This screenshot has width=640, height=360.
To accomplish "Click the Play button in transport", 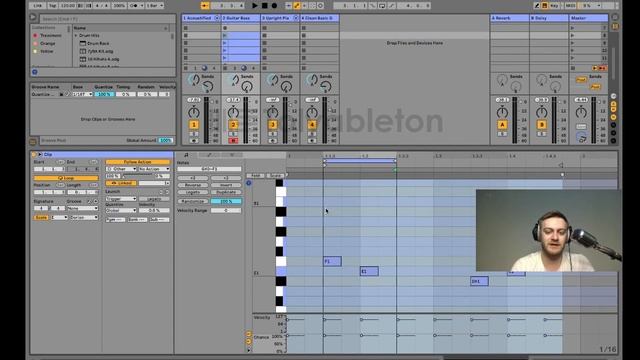I will point(255,6).
